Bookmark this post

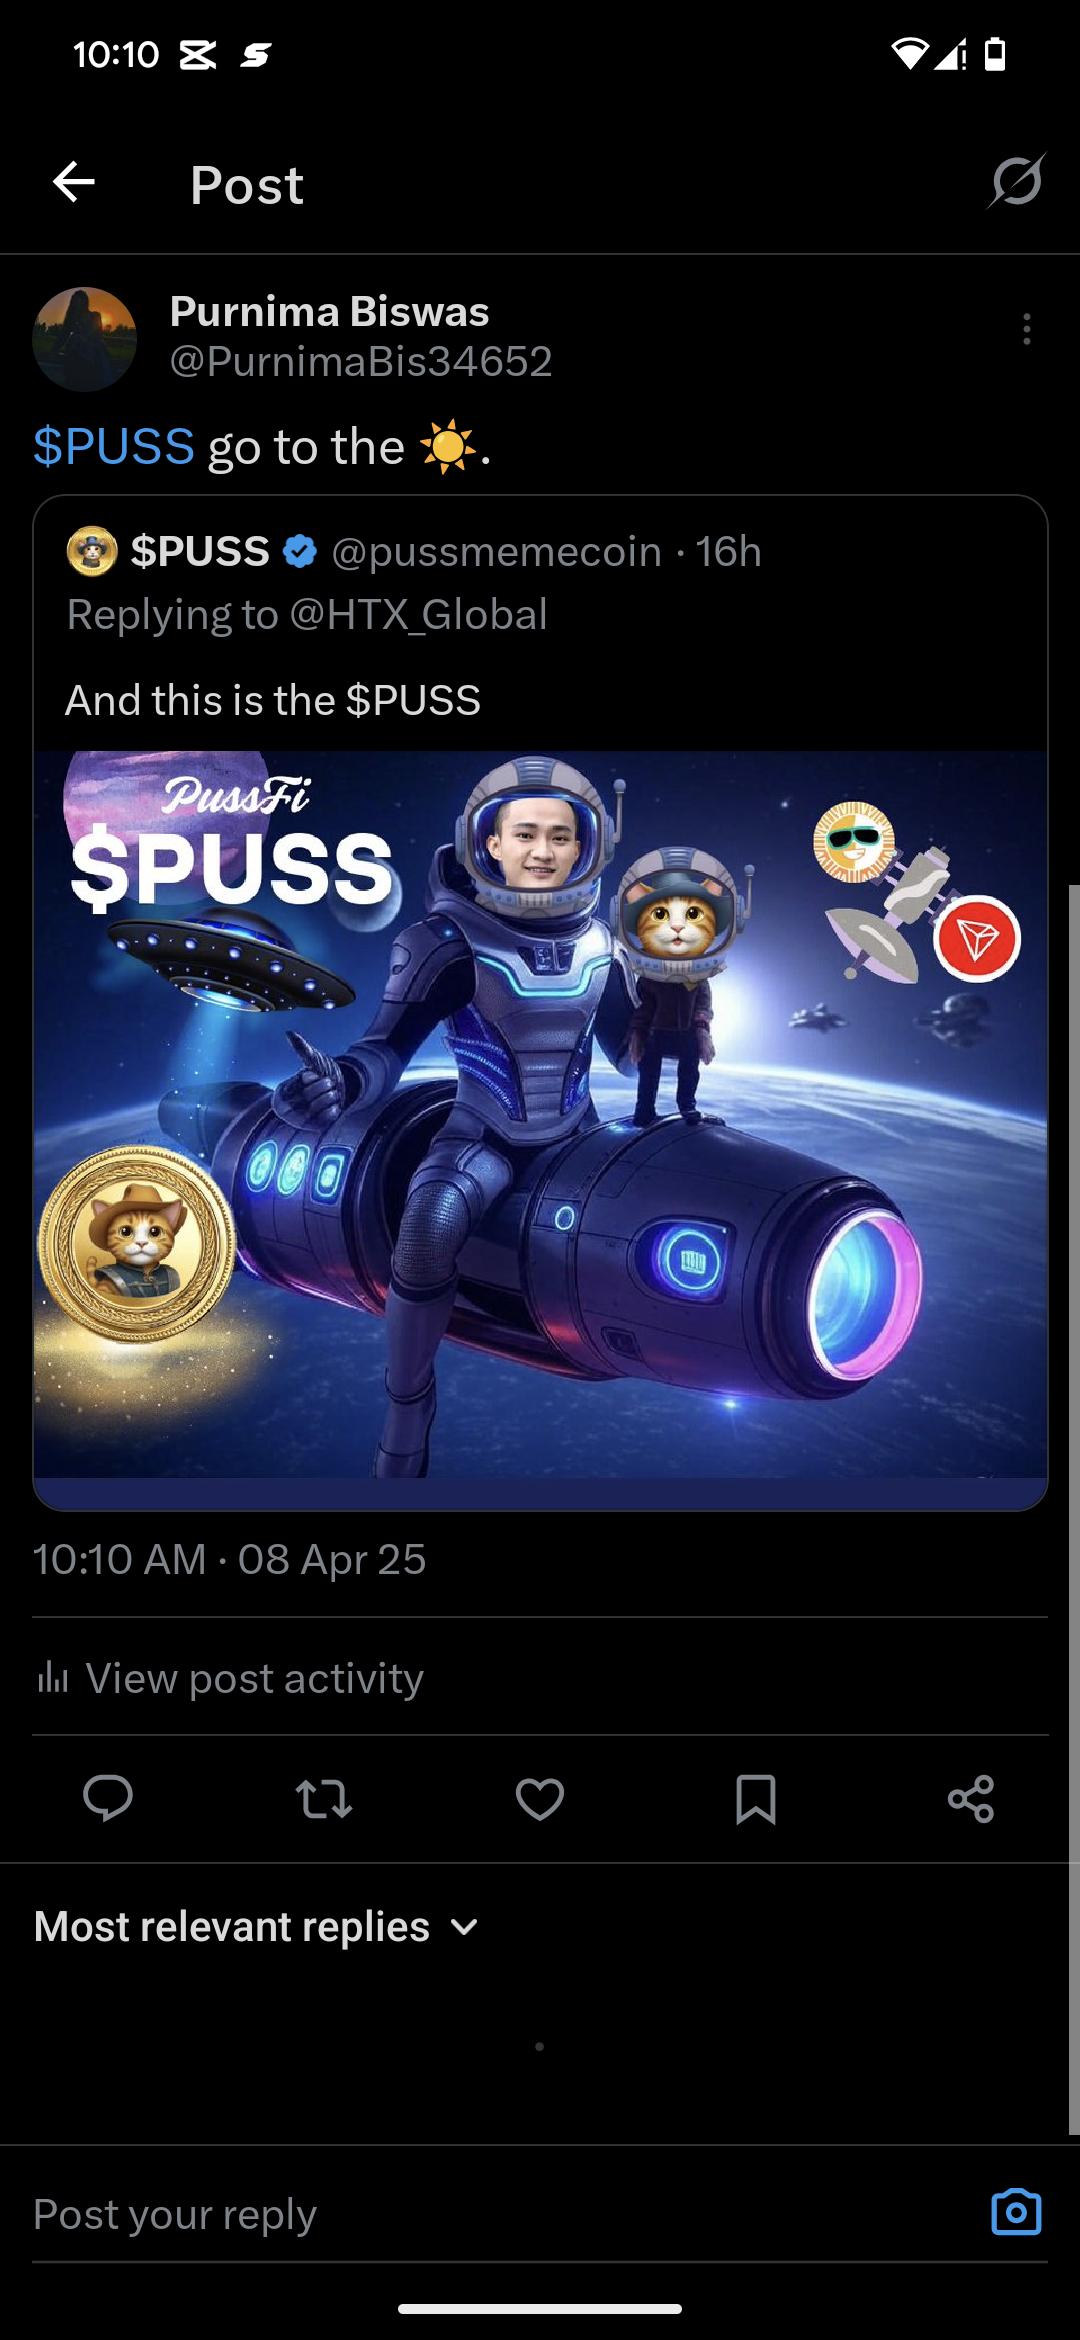click(756, 1799)
